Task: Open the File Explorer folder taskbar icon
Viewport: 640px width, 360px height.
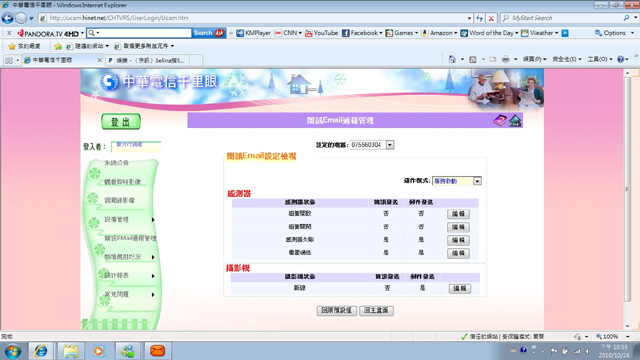Action: click(70, 351)
